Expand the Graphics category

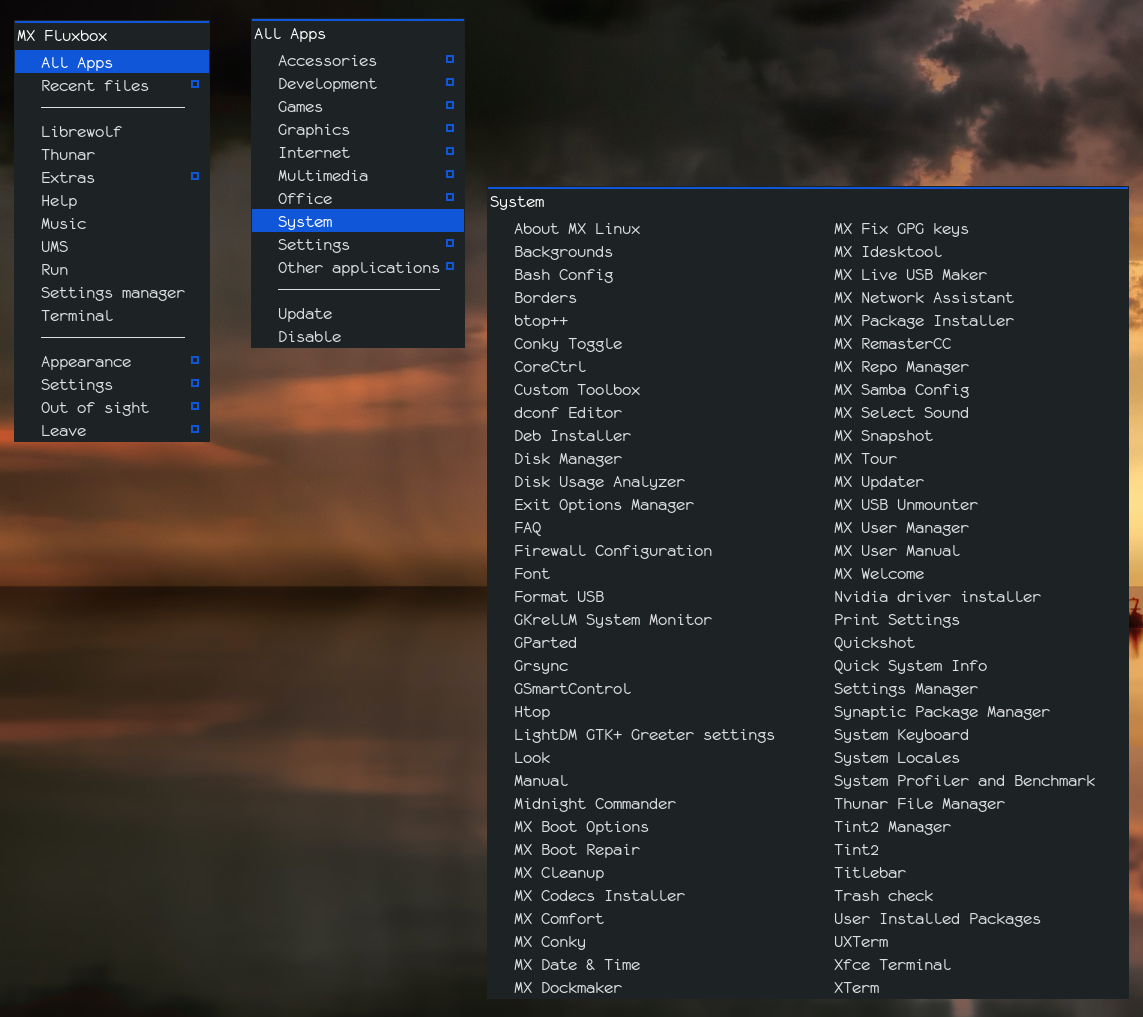click(358, 130)
